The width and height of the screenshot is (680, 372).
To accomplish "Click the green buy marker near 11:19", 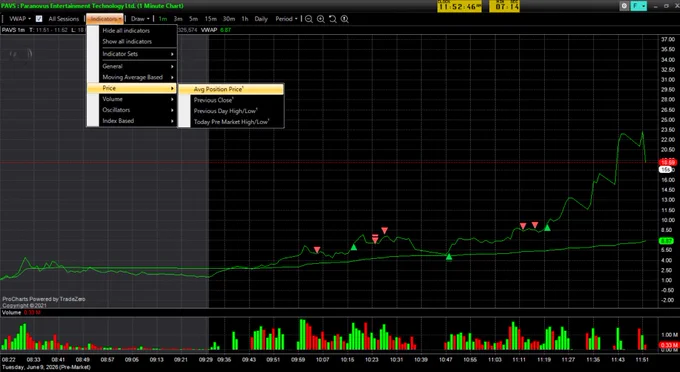I will (x=547, y=228).
